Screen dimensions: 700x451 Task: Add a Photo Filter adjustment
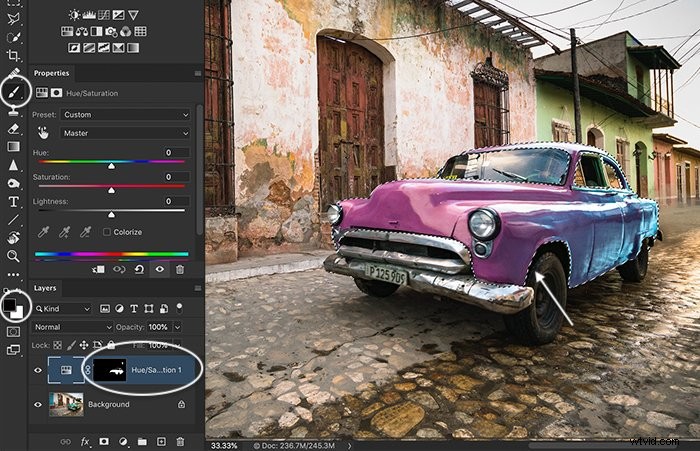(111, 31)
